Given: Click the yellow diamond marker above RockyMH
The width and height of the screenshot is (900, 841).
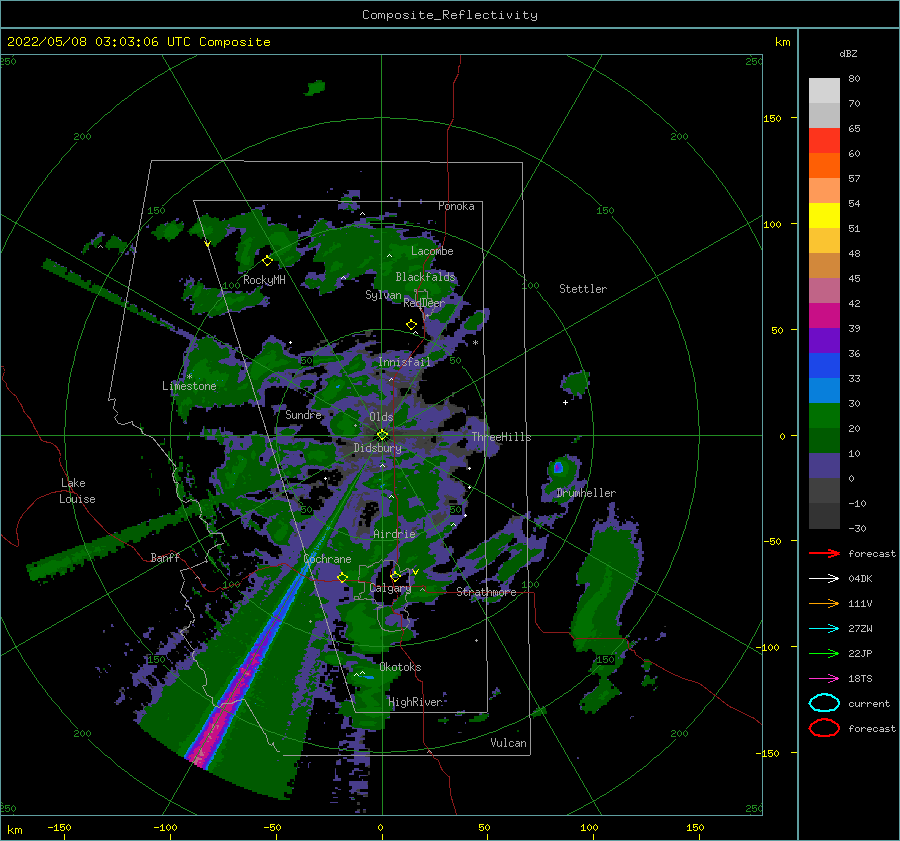Looking at the screenshot, I should point(267,261).
